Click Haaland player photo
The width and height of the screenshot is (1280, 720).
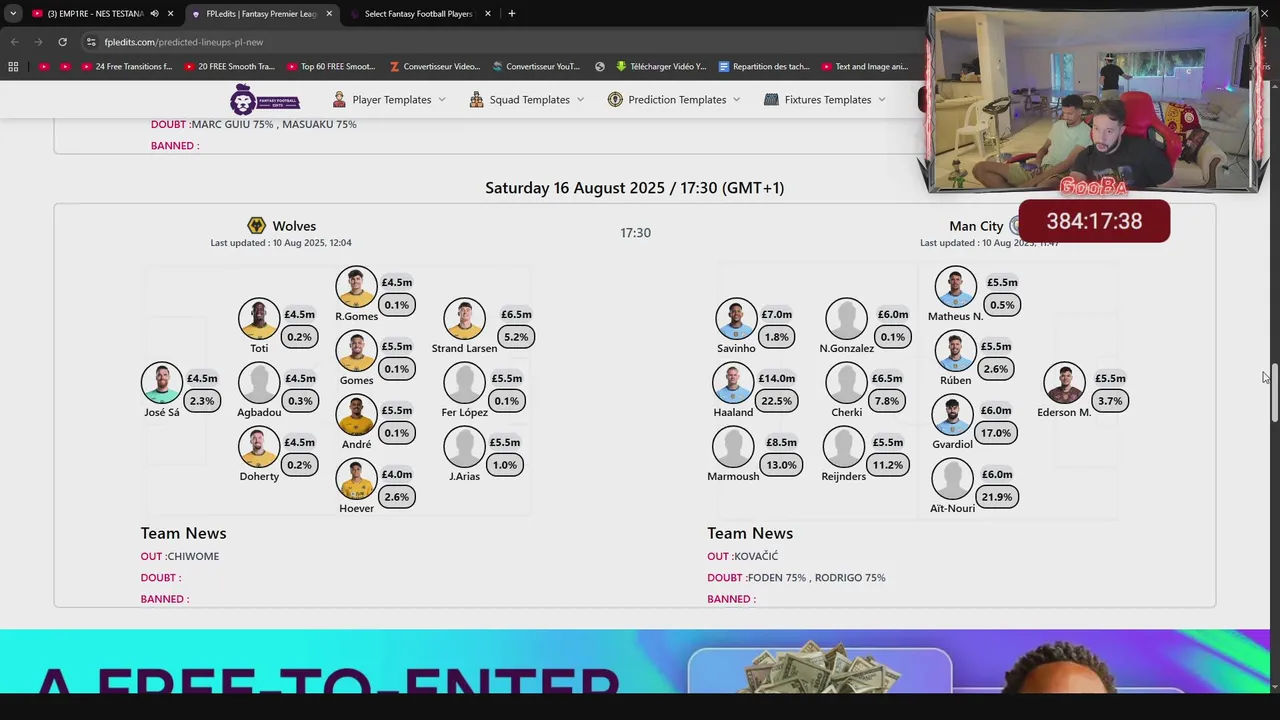pos(733,383)
